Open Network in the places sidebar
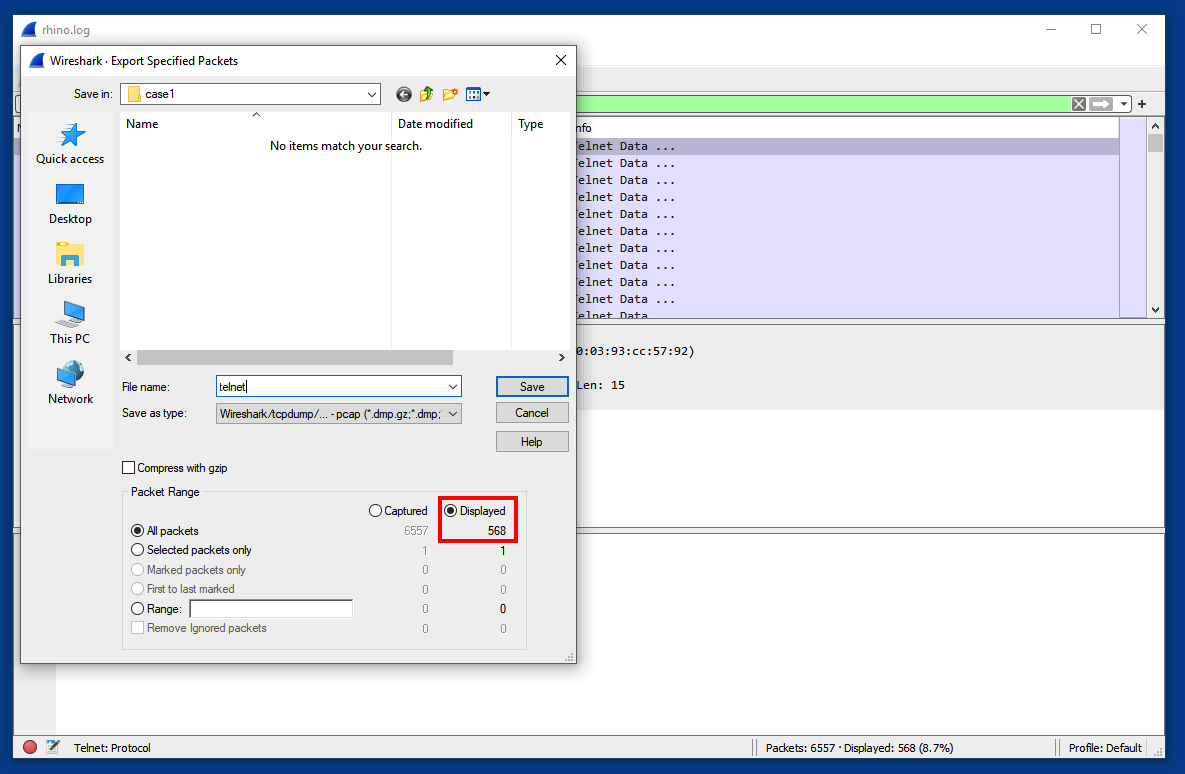The height and width of the screenshot is (774, 1185). pyautogui.click(x=70, y=383)
